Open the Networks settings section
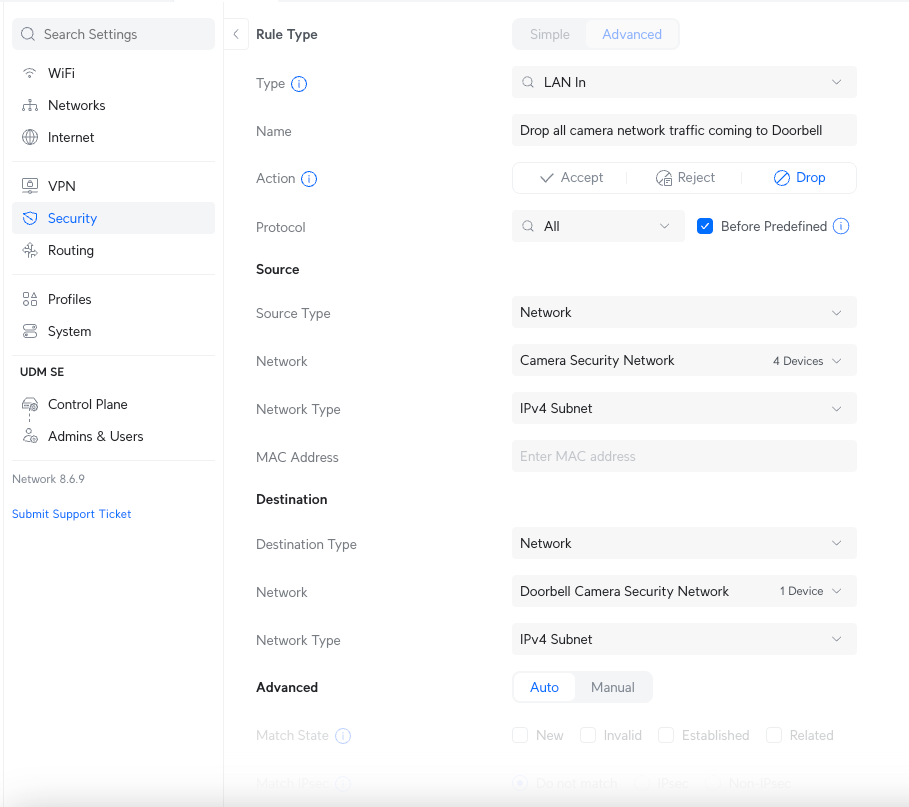 (x=114, y=106)
